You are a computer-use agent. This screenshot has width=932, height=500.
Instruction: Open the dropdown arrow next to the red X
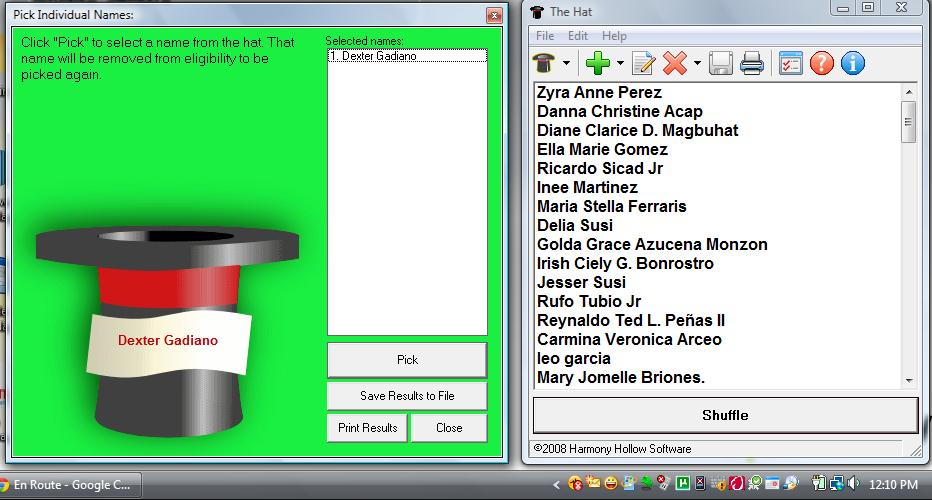click(x=697, y=63)
